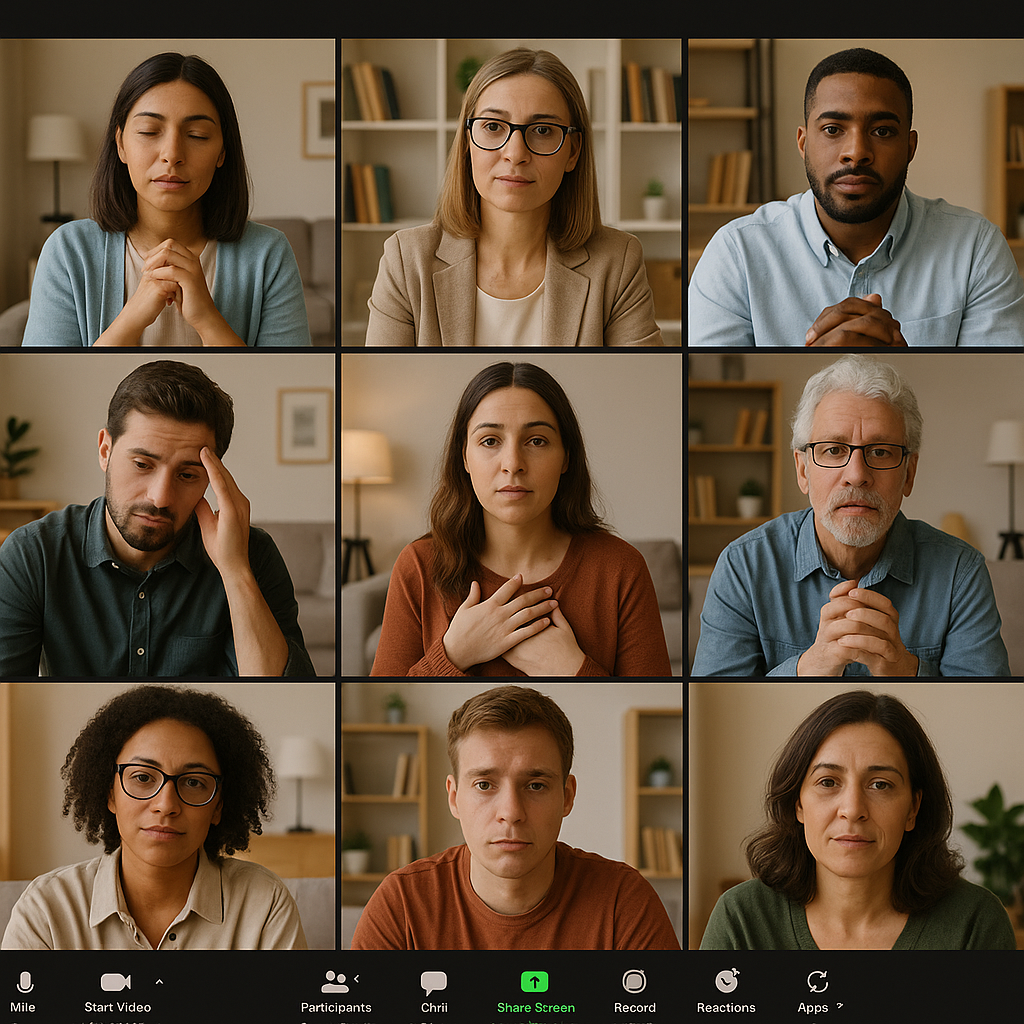Open the Apps icon in toolbar

pyautogui.click(x=816, y=982)
